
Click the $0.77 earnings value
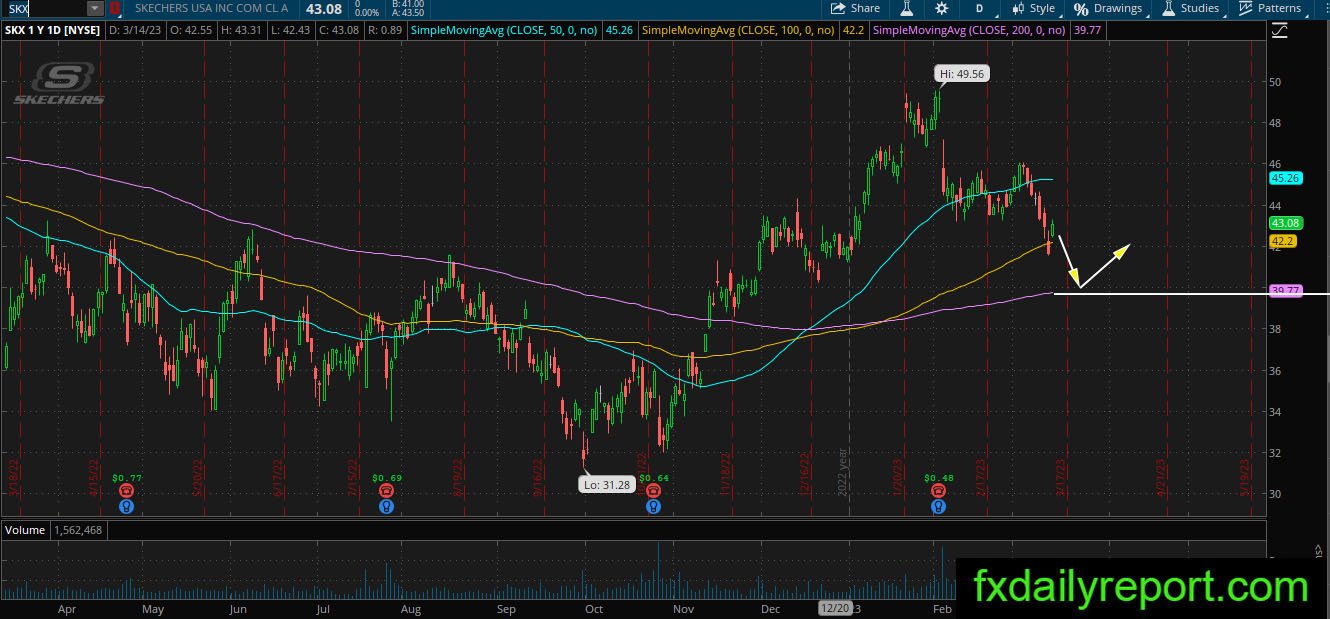point(127,478)
